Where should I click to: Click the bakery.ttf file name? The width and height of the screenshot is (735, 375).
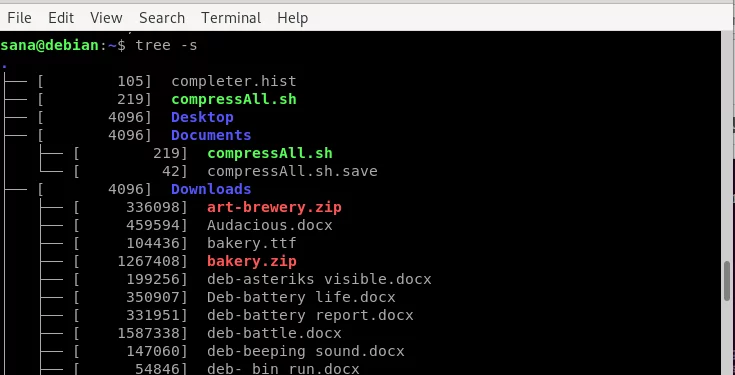252,243
